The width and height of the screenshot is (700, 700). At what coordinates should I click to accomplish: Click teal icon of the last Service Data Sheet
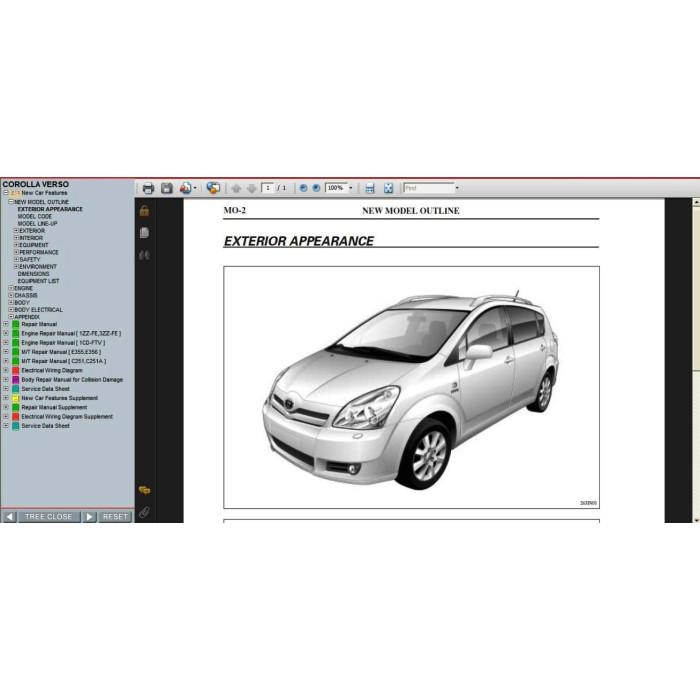(16, 426)
